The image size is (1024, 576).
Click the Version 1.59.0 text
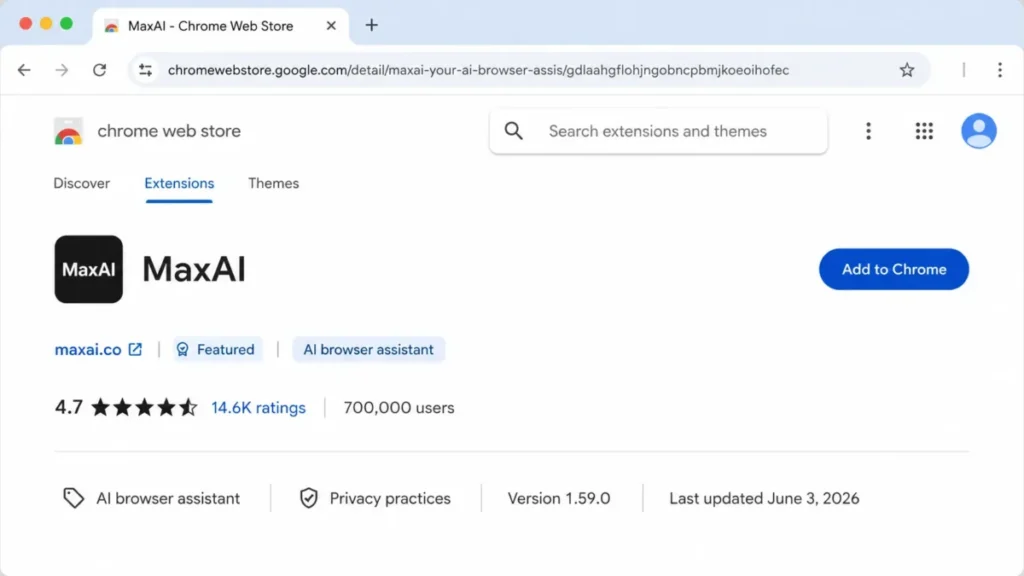click(559, 498)
